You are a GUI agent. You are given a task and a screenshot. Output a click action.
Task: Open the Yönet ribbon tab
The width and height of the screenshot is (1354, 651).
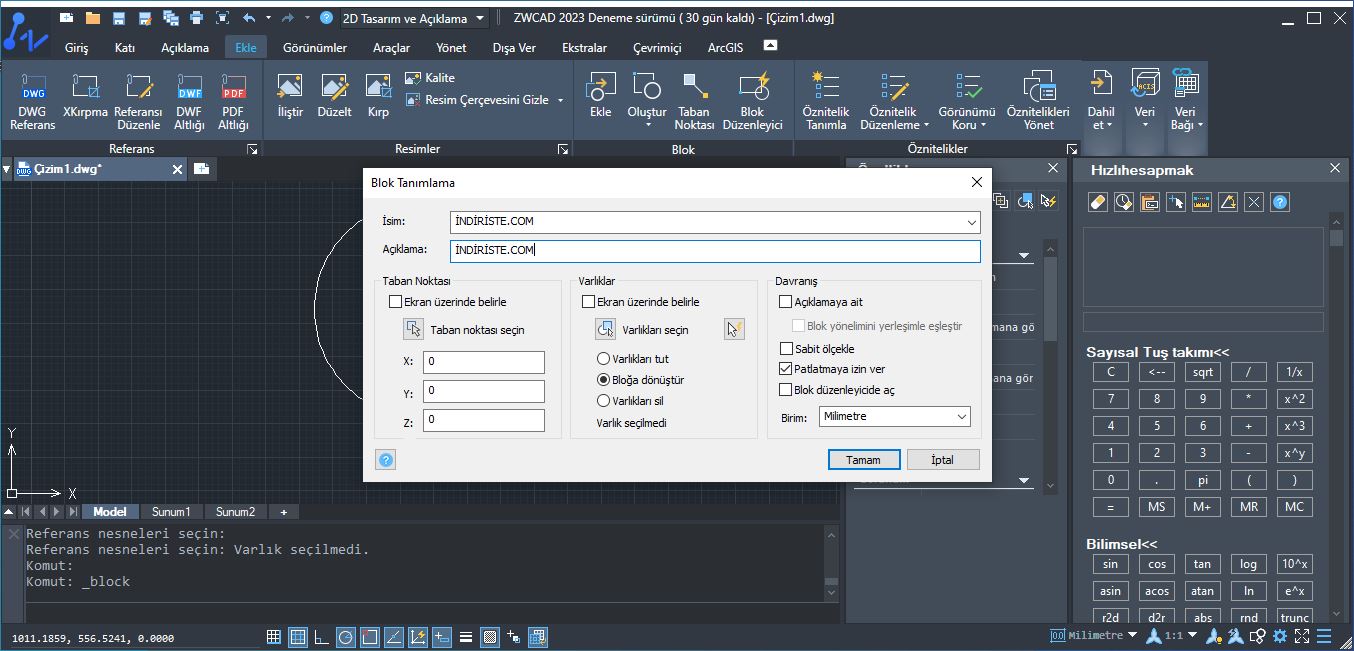(451, 47)
